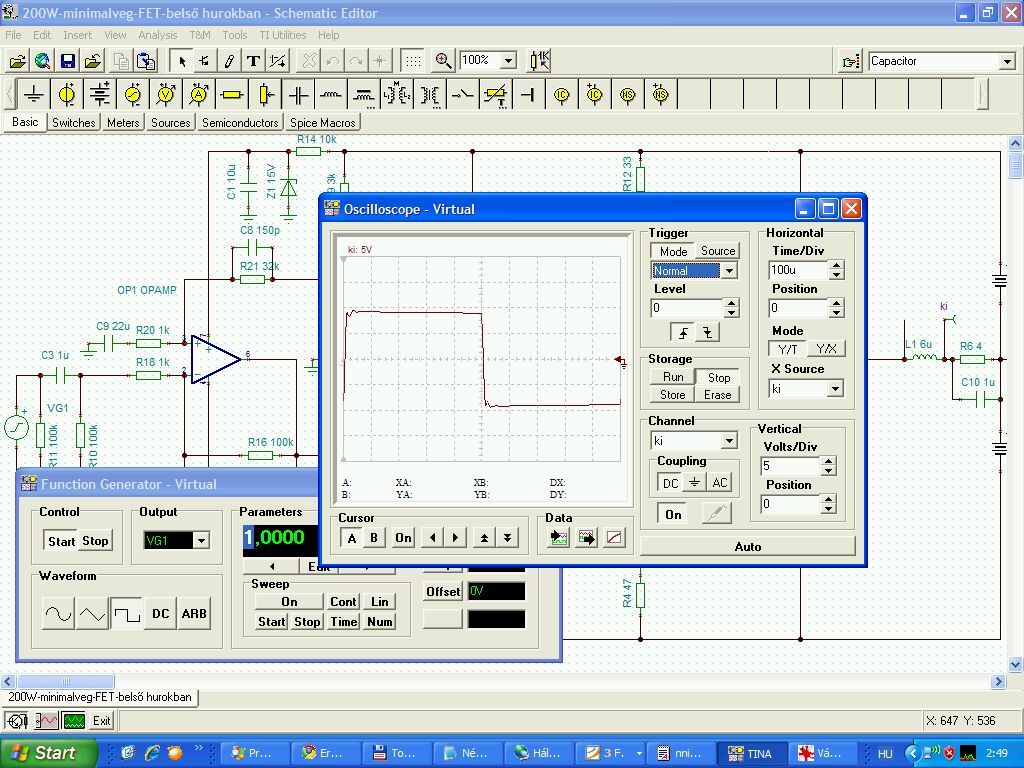Click the zoom magnifier toolbar icon
The image size is (1024, 768).
(x=443, y=61)
